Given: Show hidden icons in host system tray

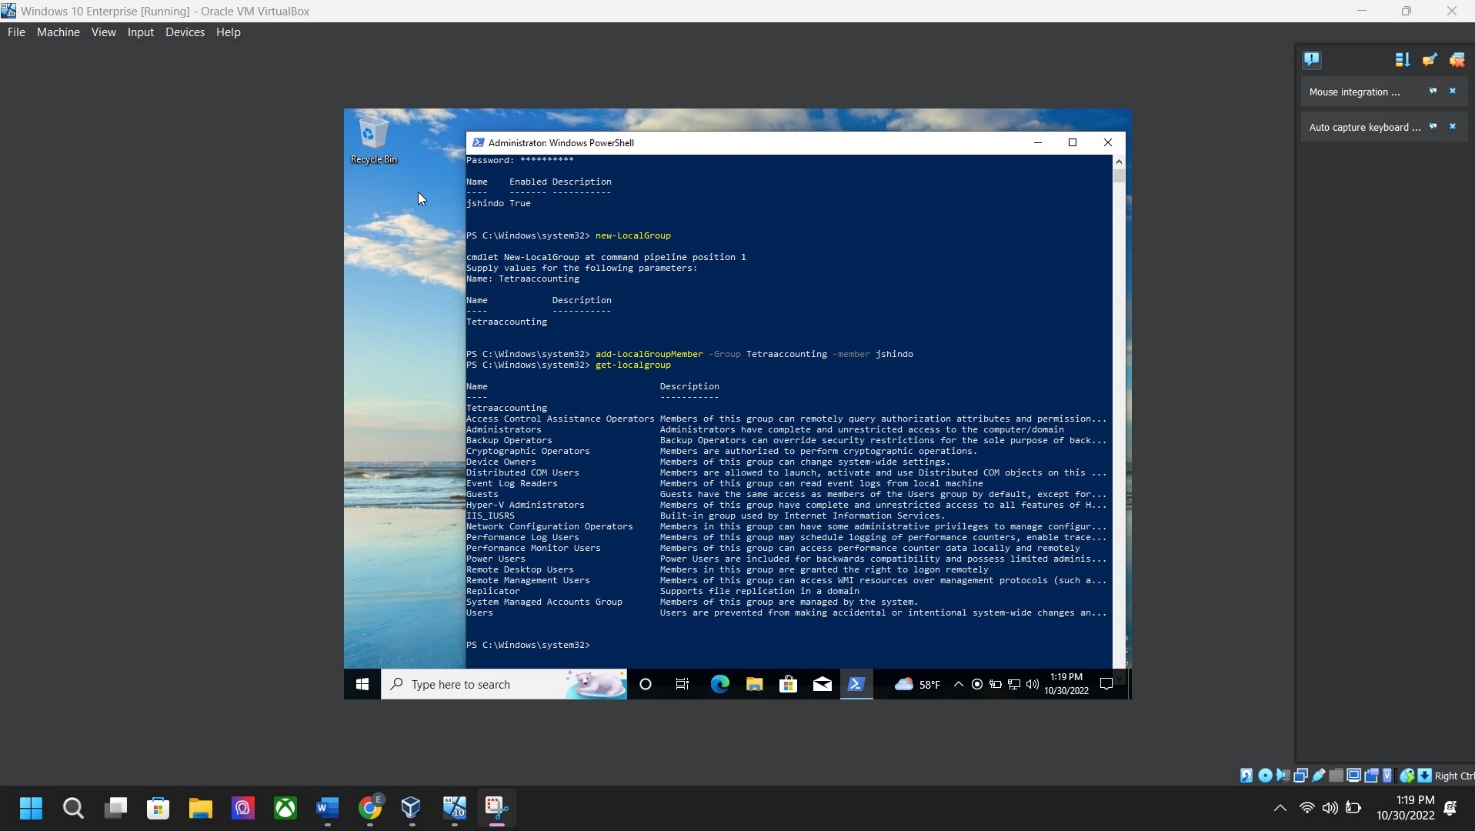Looking at the screenshot, I should pyautogui.click(x=1280, y=808).
